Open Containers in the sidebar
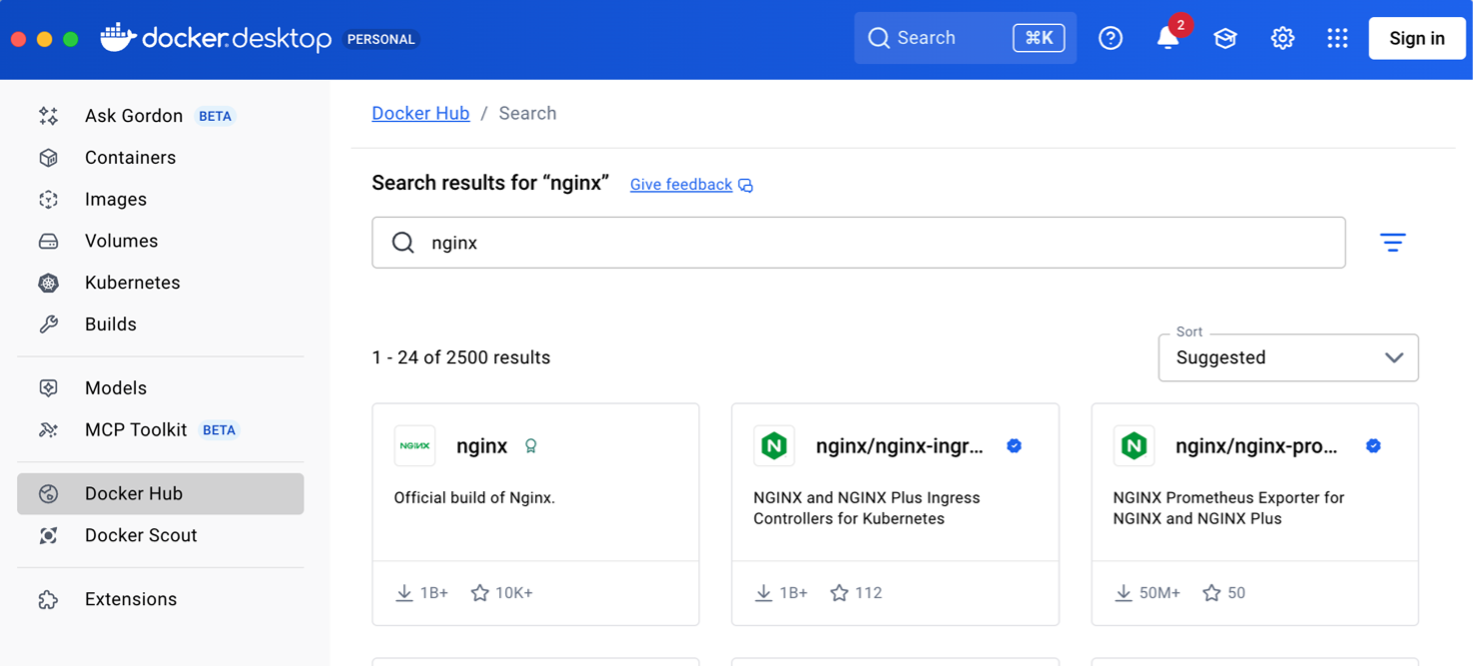The width and height of the screenshot is (1475, 669). pos(130,158)
